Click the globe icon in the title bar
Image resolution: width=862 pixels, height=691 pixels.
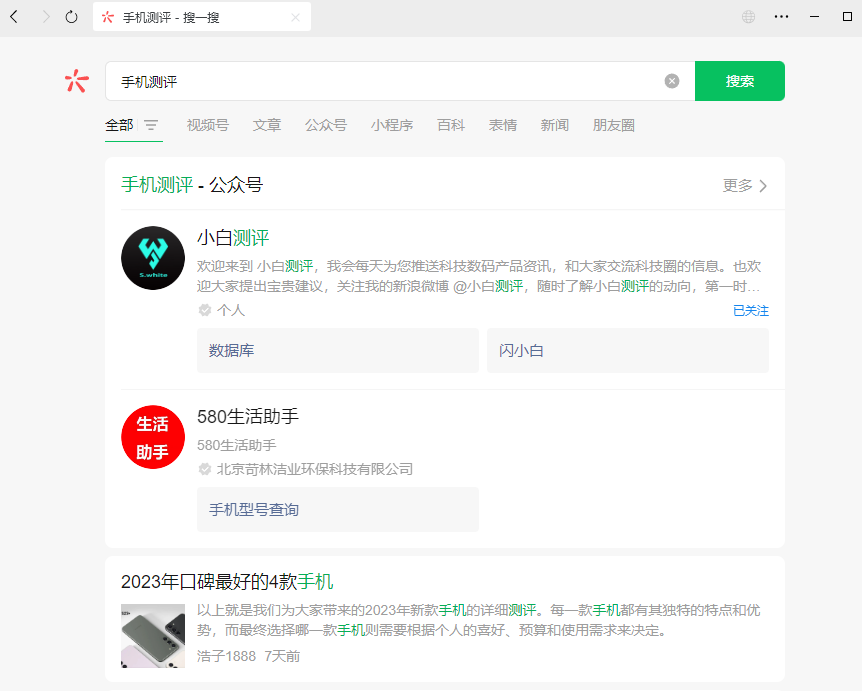[x=748, y=17]
